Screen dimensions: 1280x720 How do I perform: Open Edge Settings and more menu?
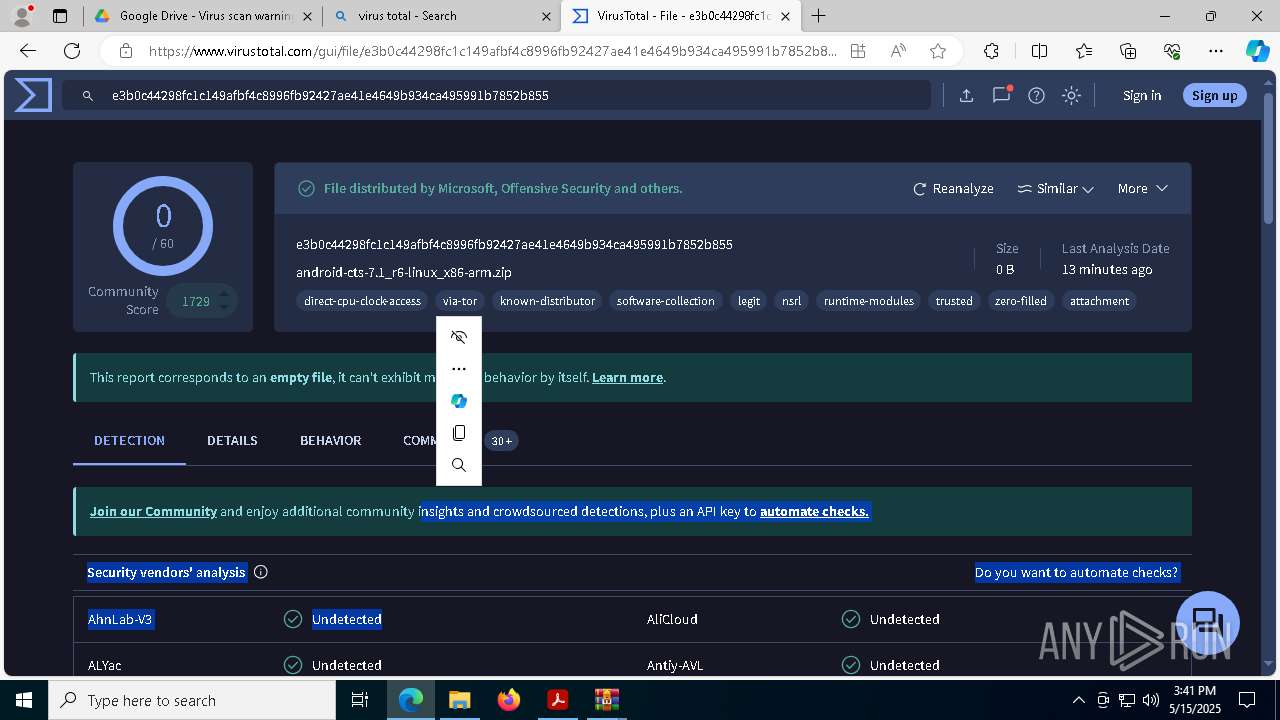click(x=1216, y=51)
